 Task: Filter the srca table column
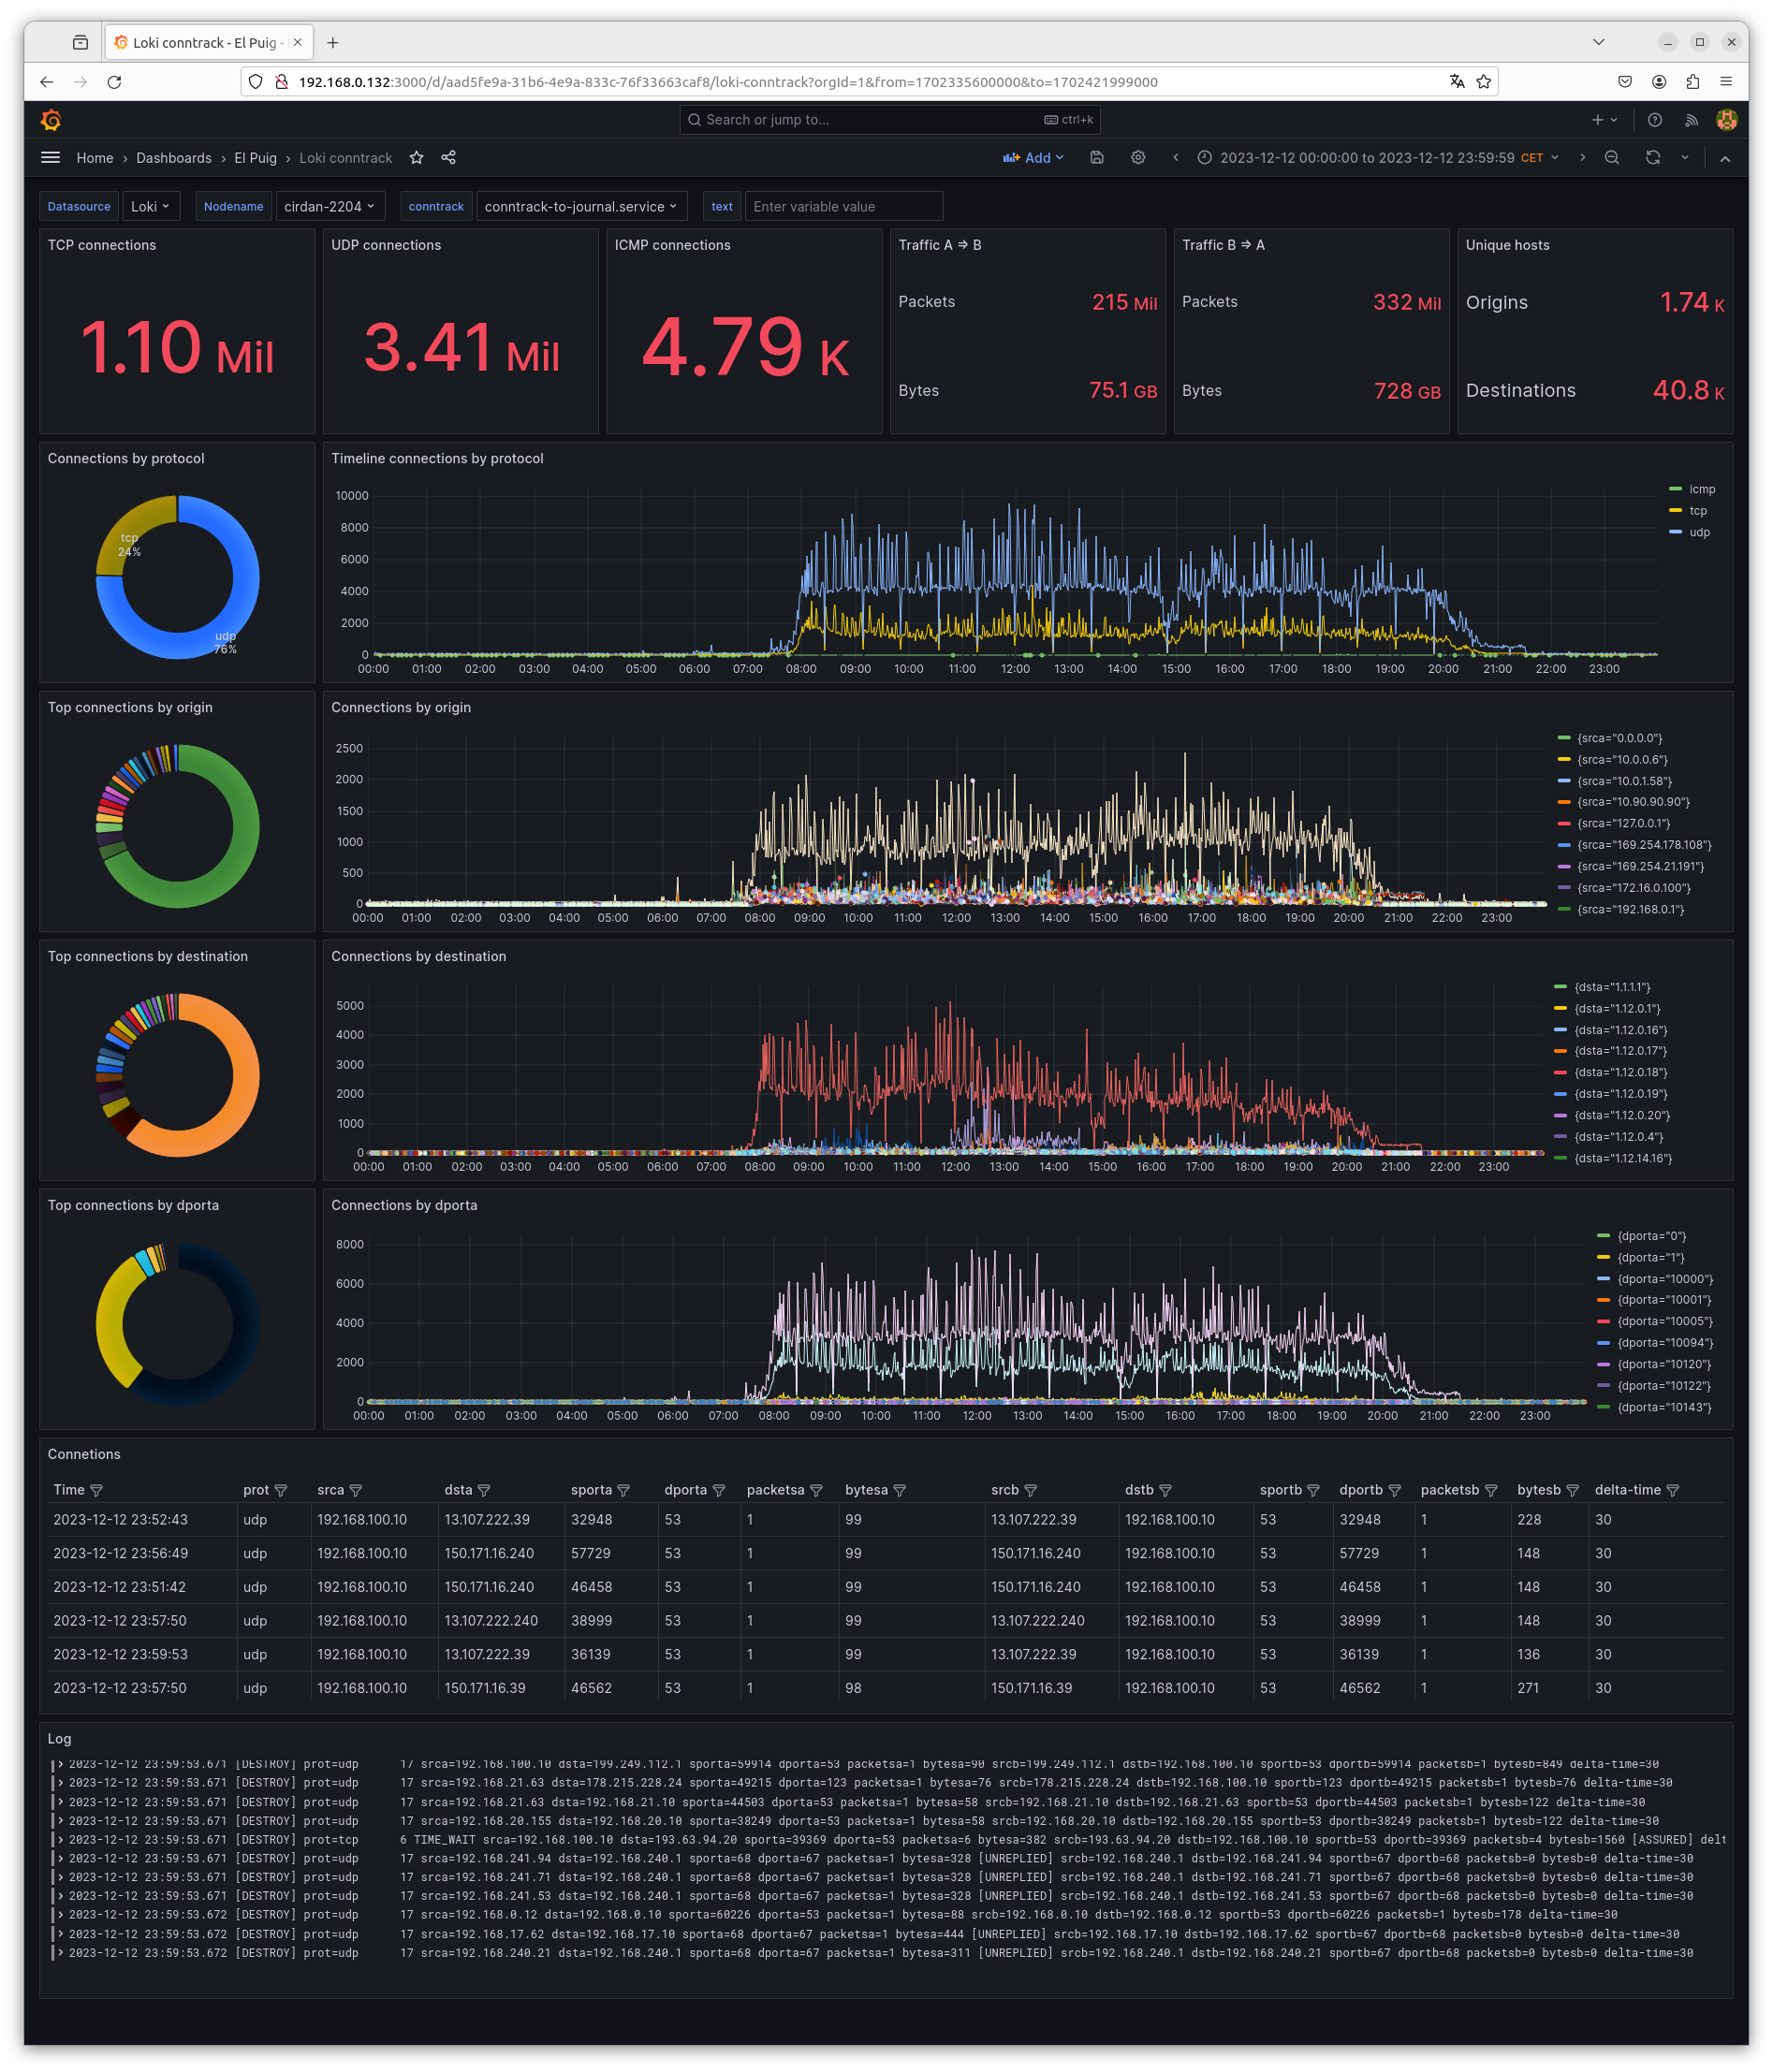(357, 1489)
